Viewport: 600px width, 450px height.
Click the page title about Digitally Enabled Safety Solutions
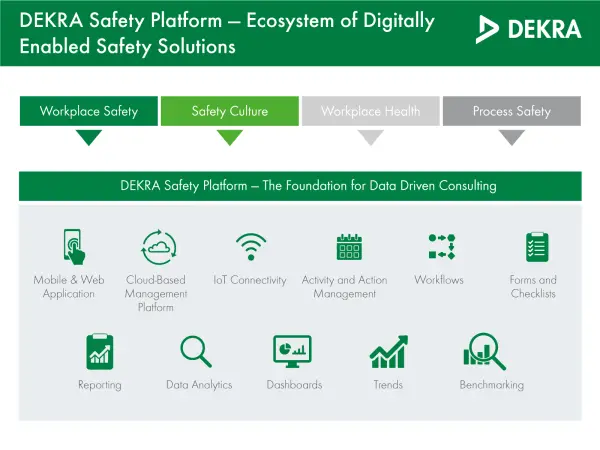227,33
